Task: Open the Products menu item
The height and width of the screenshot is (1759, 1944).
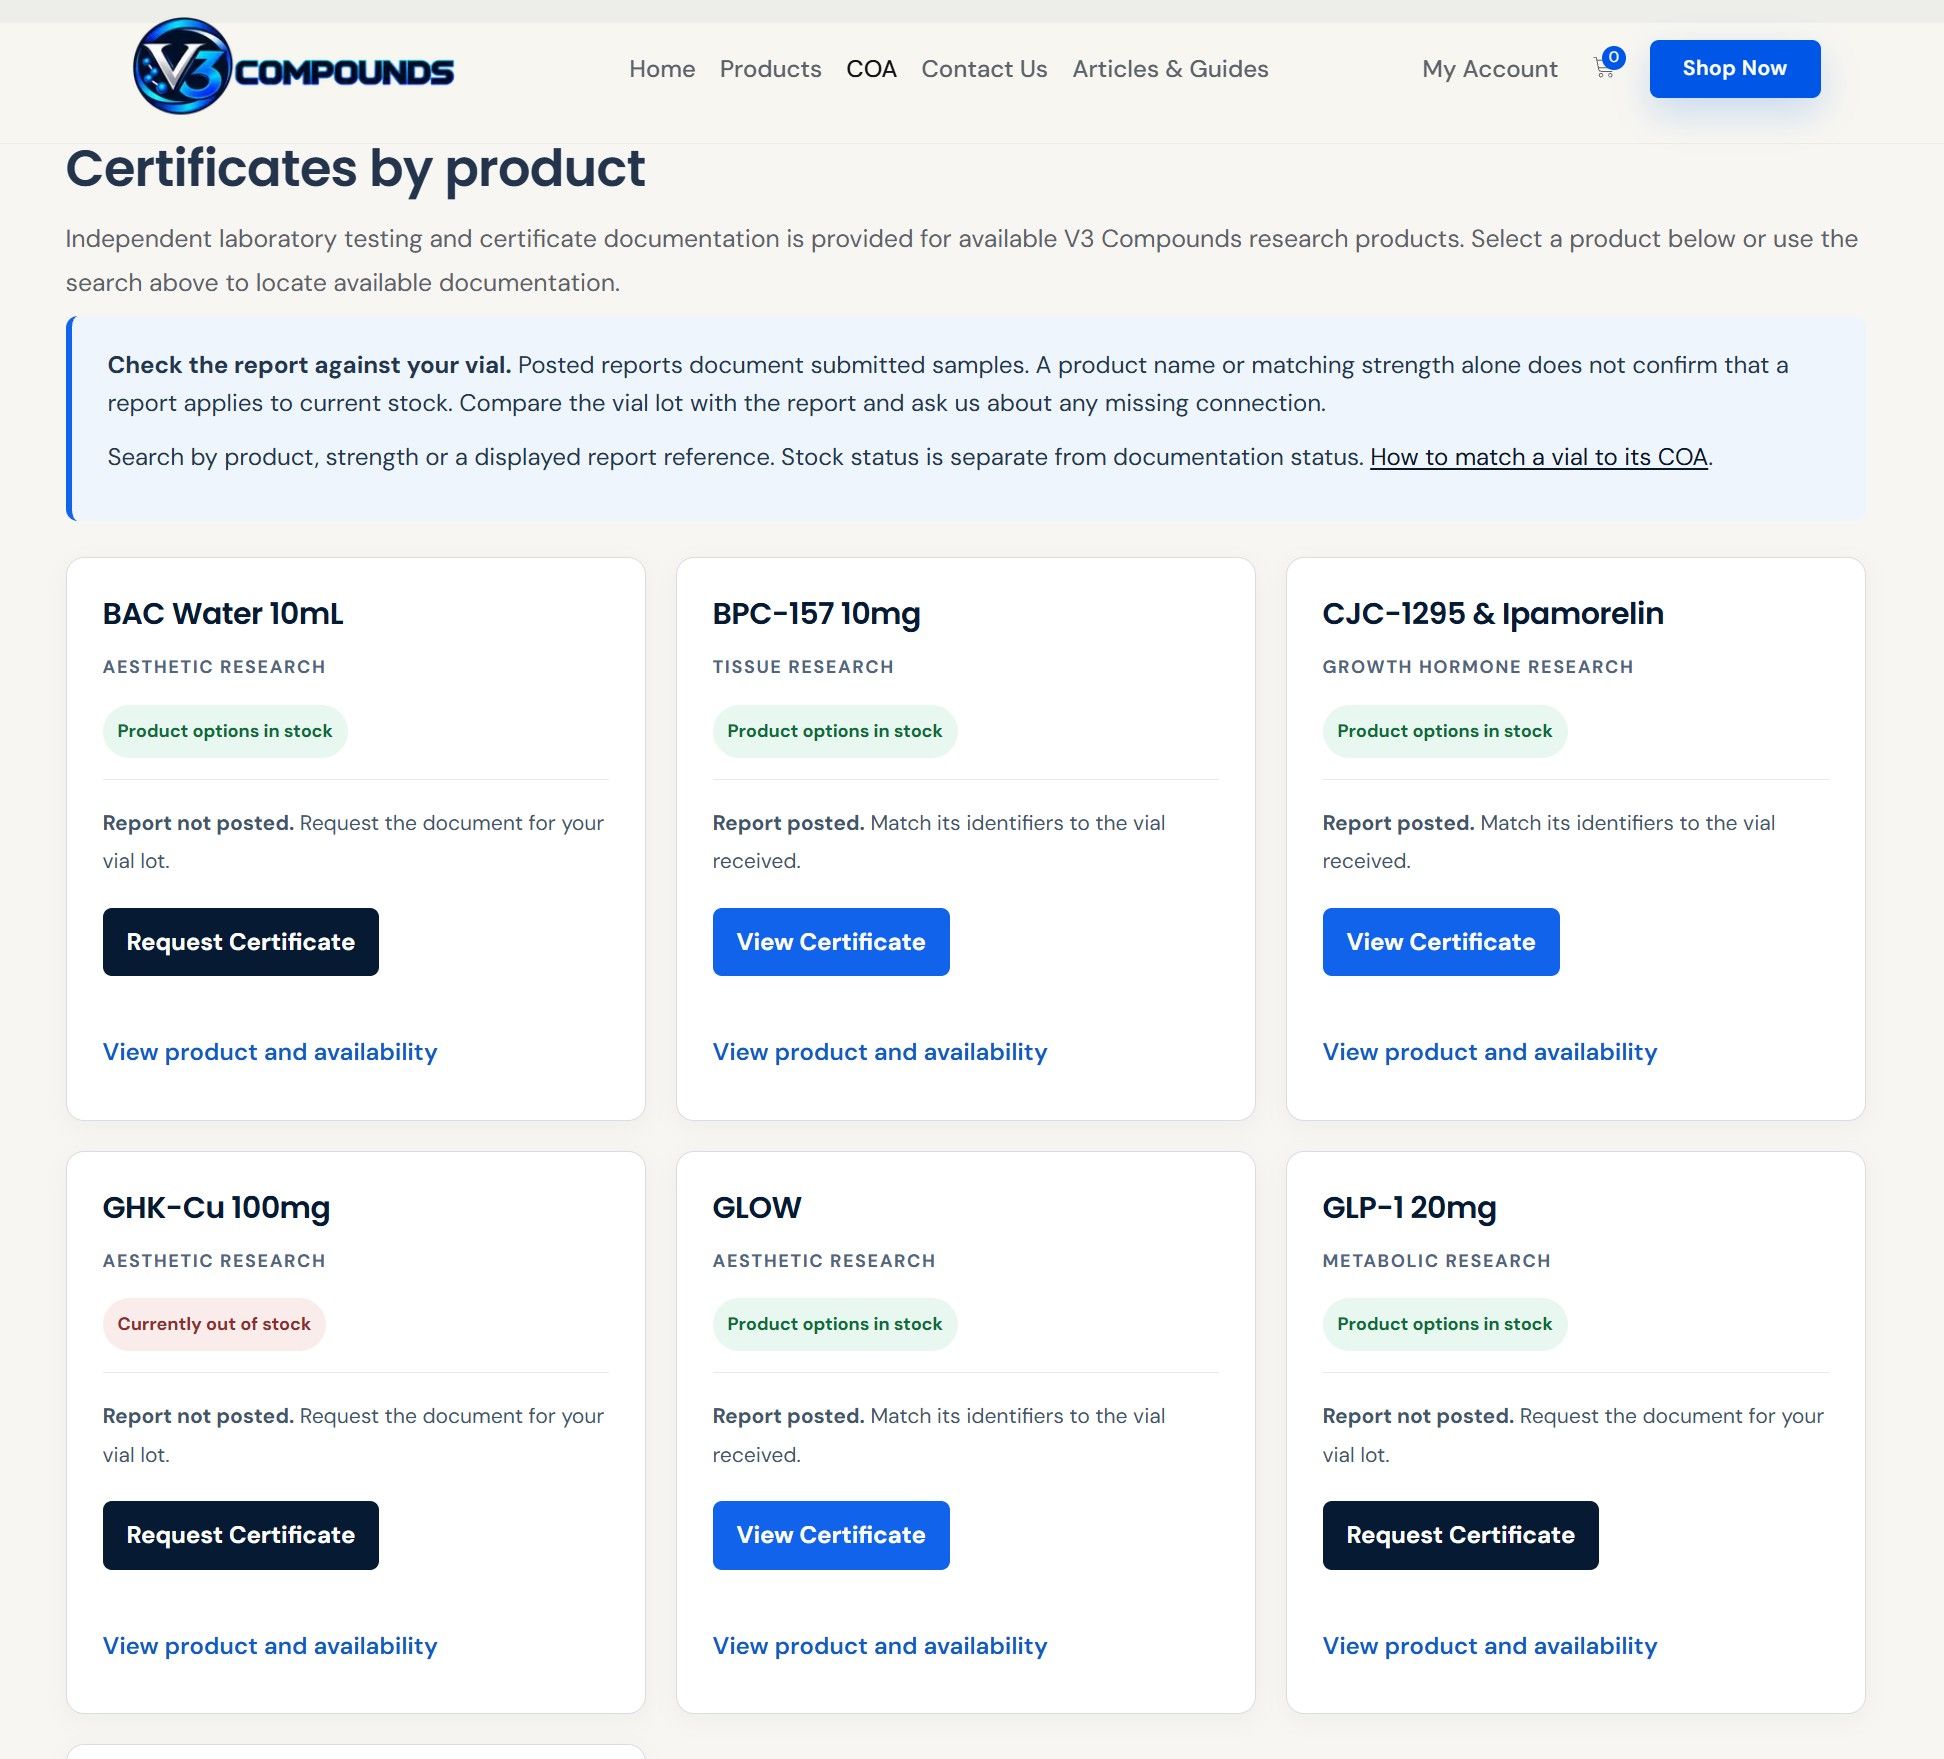Action: 770,69
